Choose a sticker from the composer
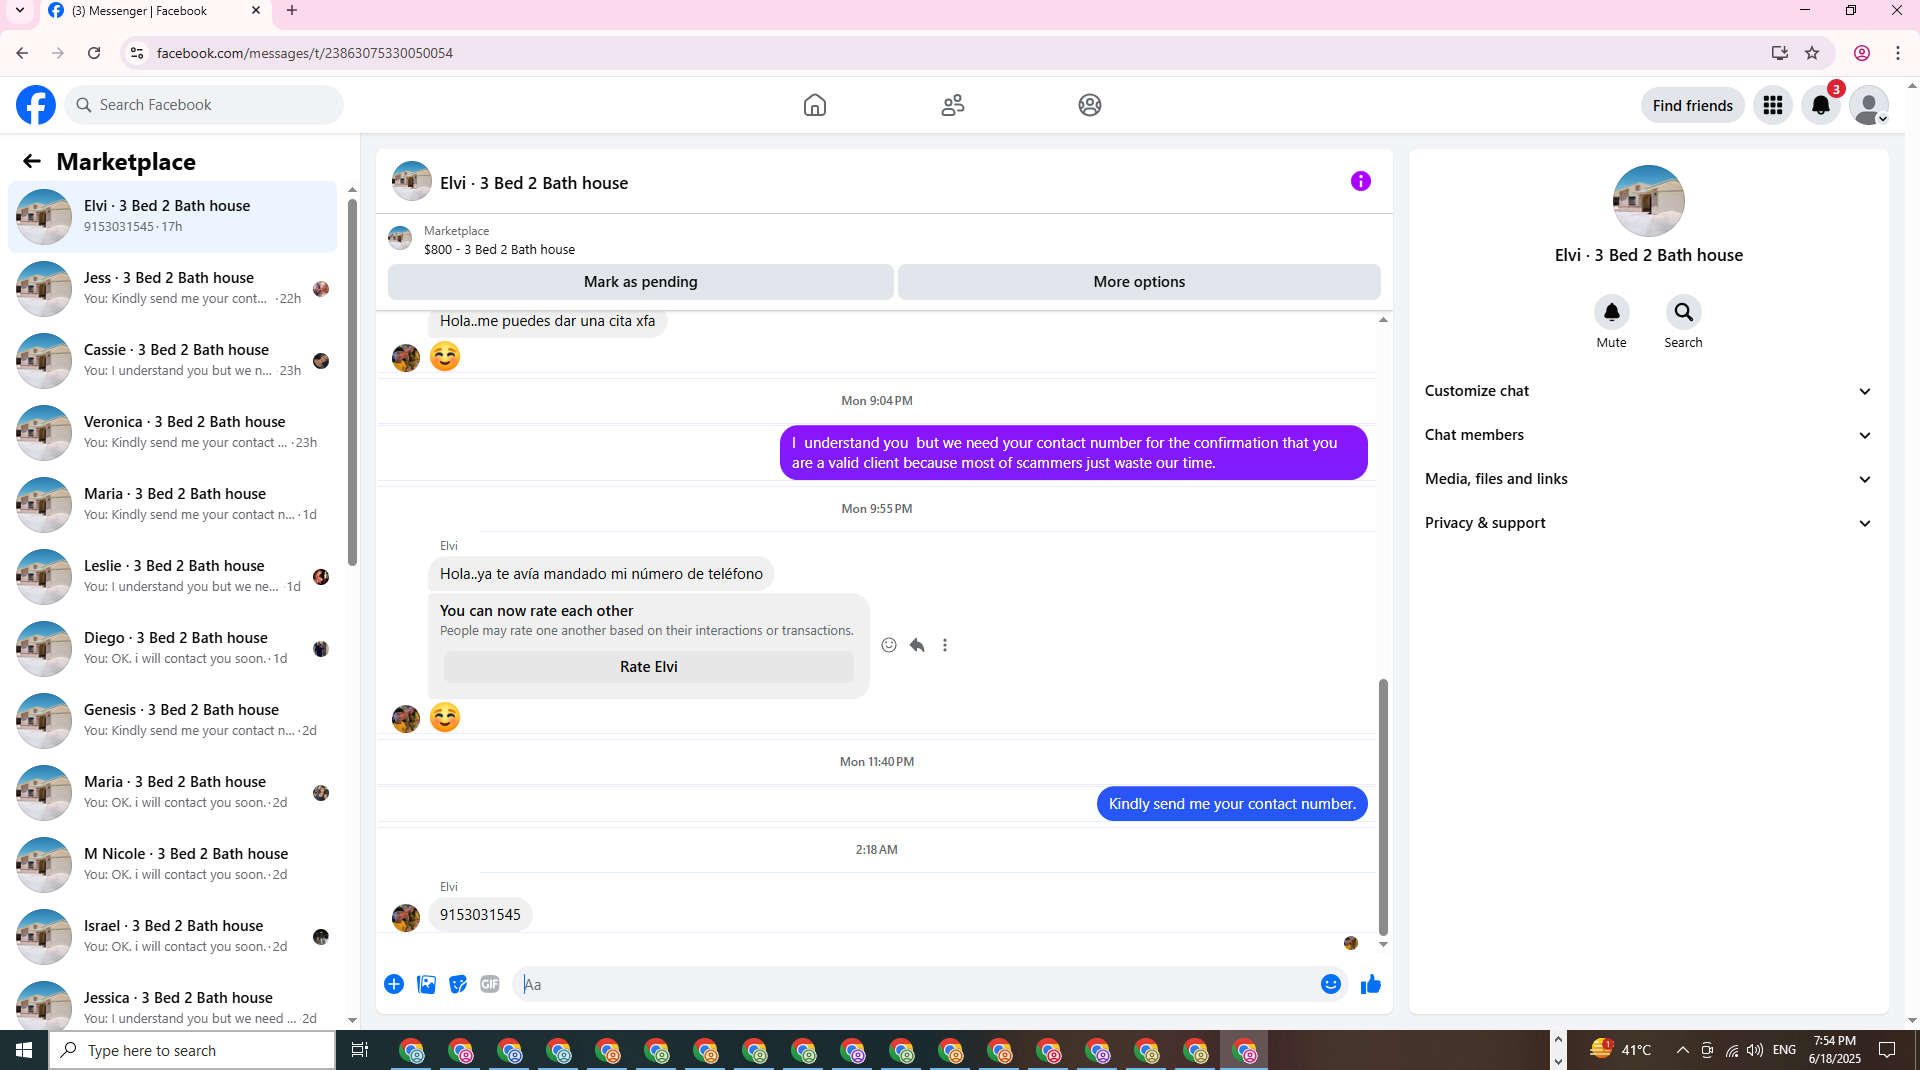The height and width of the screenshot is (1070, 1920). [458, 984]
